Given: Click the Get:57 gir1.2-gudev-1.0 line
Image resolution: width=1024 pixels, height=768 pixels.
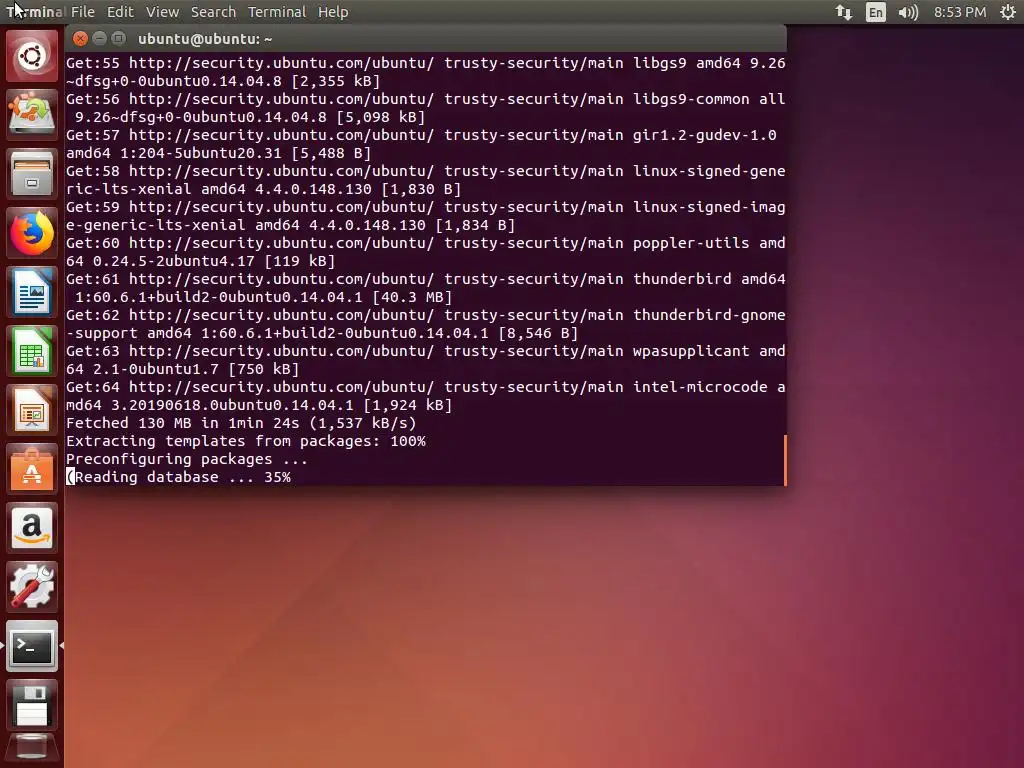Looking at the screenshot, I should [x=421, y=144].
